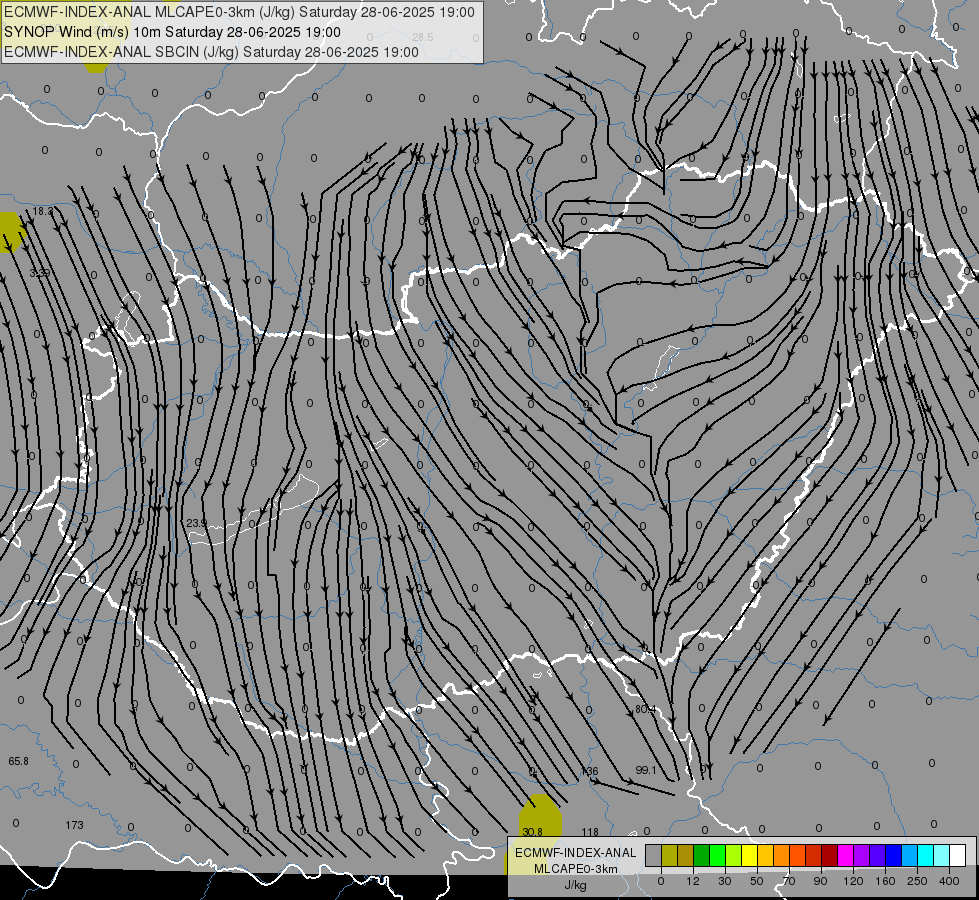This screenshot has height=900, width=979.
Task: Click the legend tick label 30
Action: click(725, 881)
